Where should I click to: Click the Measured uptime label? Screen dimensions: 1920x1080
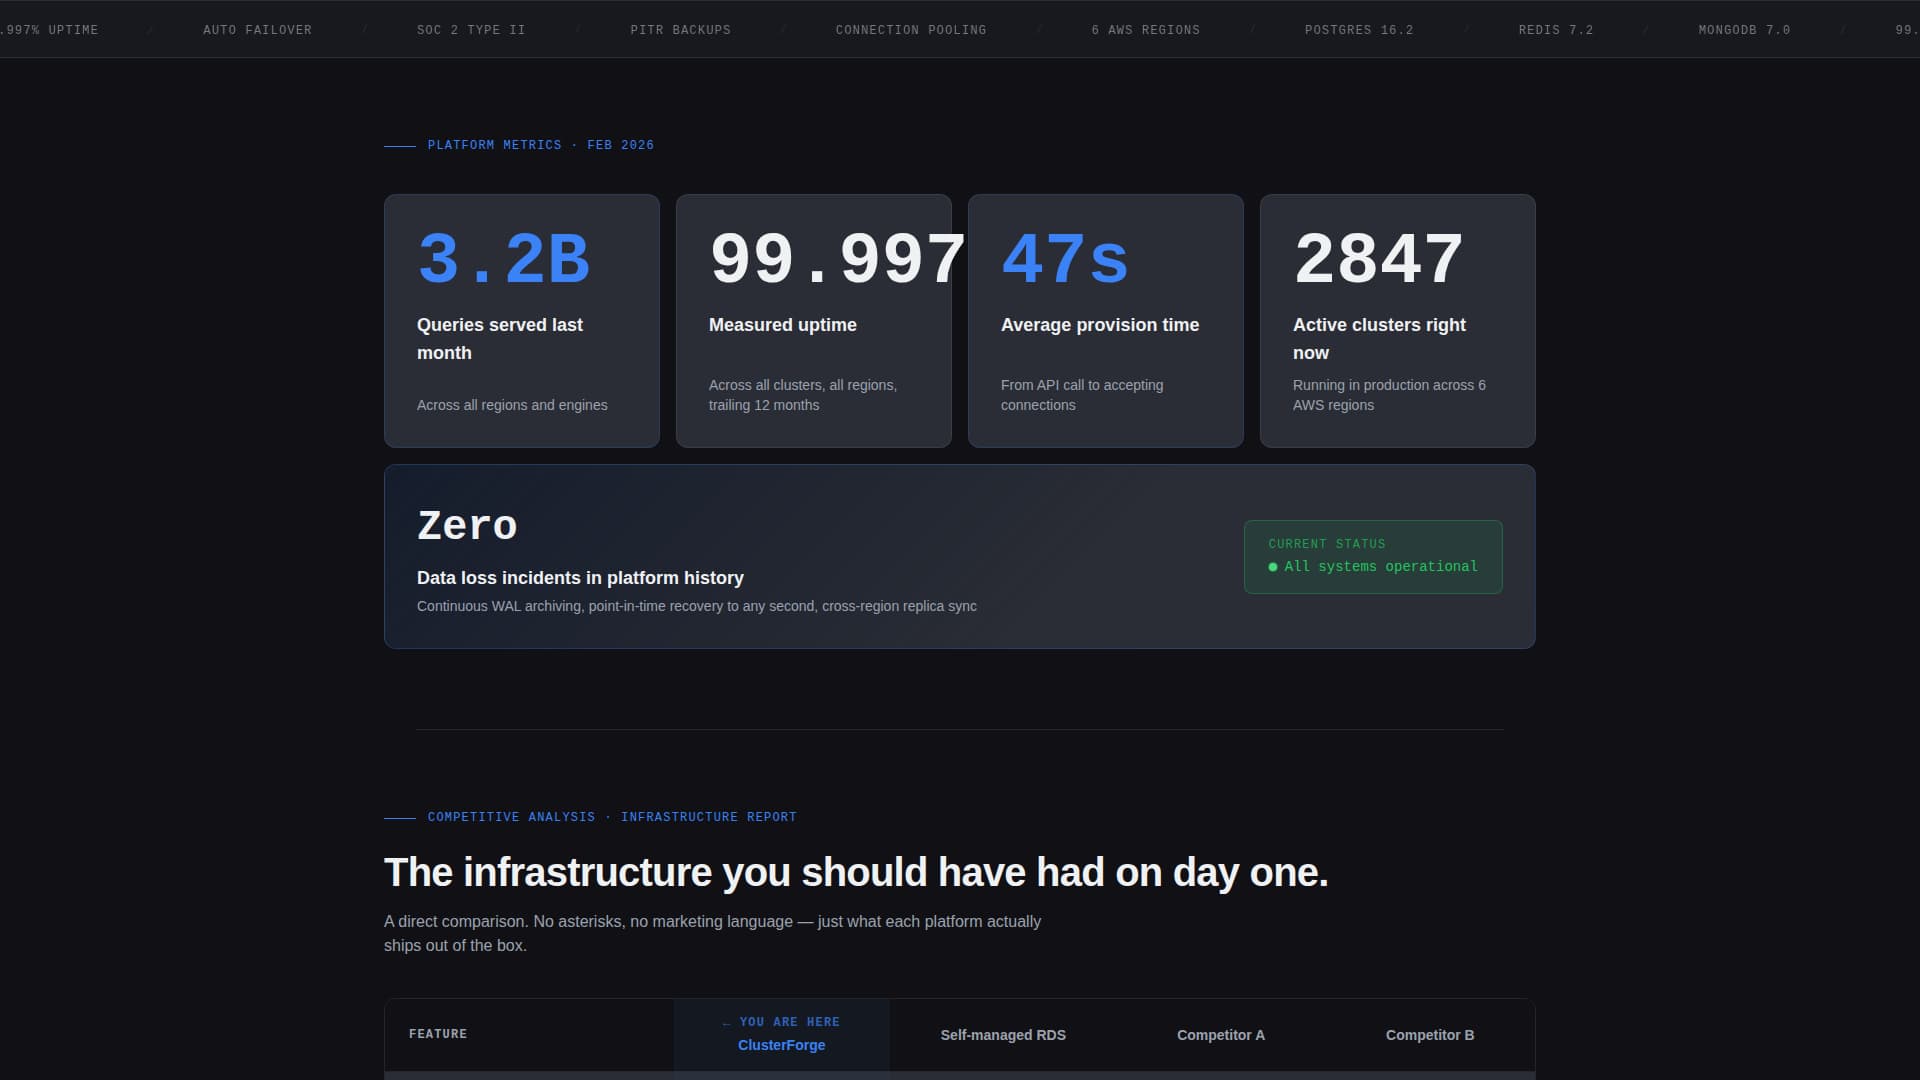(x=783, y=325)
